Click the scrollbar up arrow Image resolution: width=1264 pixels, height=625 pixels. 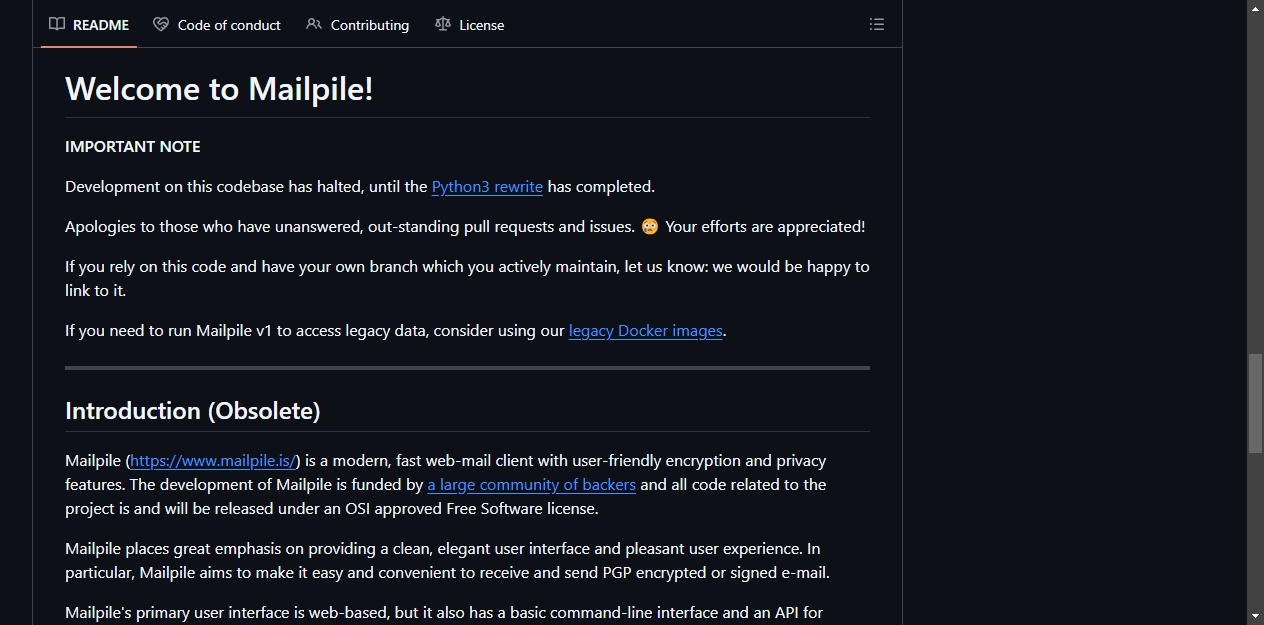[x=1255, y=8]
